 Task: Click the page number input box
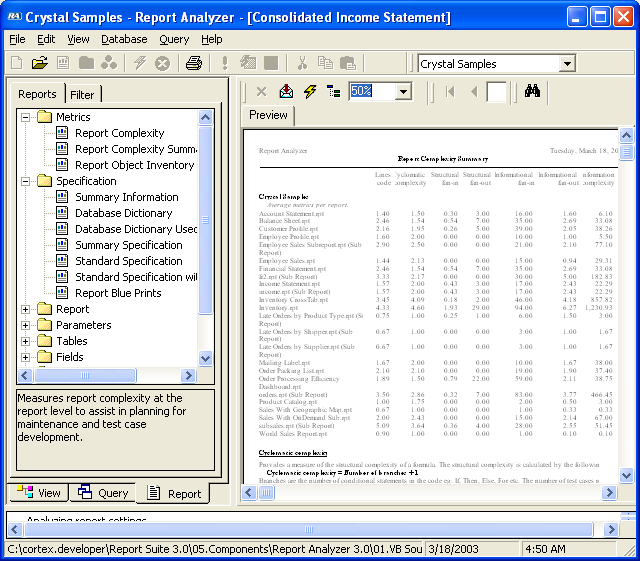tap(496, 91)
